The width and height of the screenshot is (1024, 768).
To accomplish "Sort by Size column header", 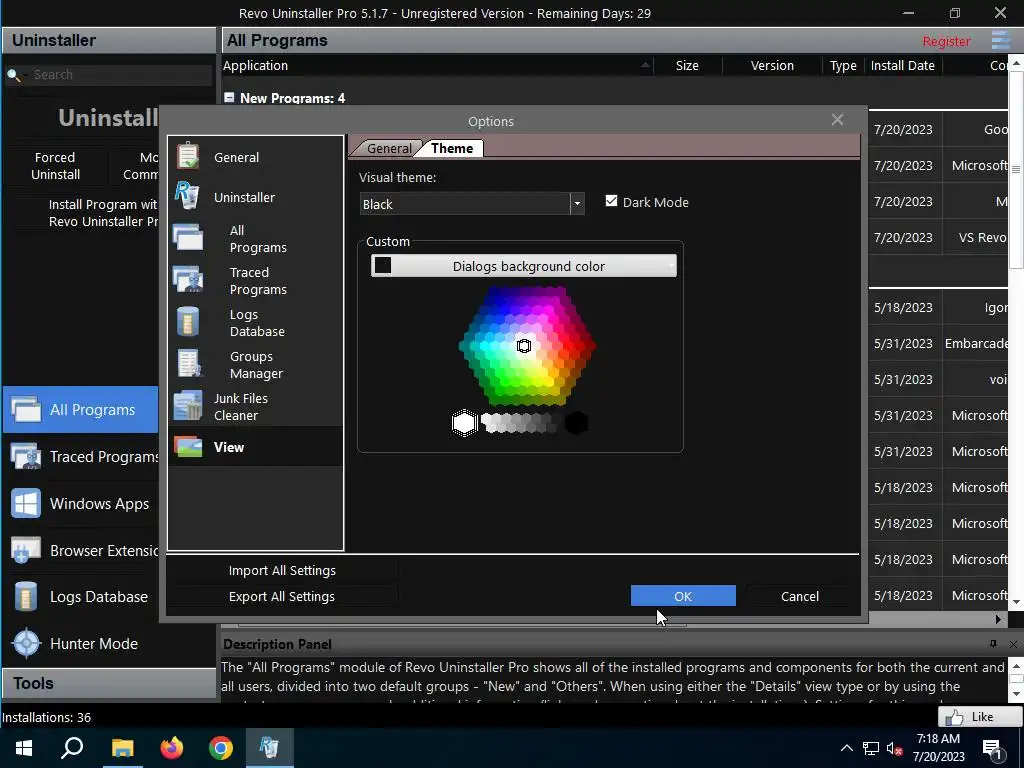I will (x=687, y=65).
